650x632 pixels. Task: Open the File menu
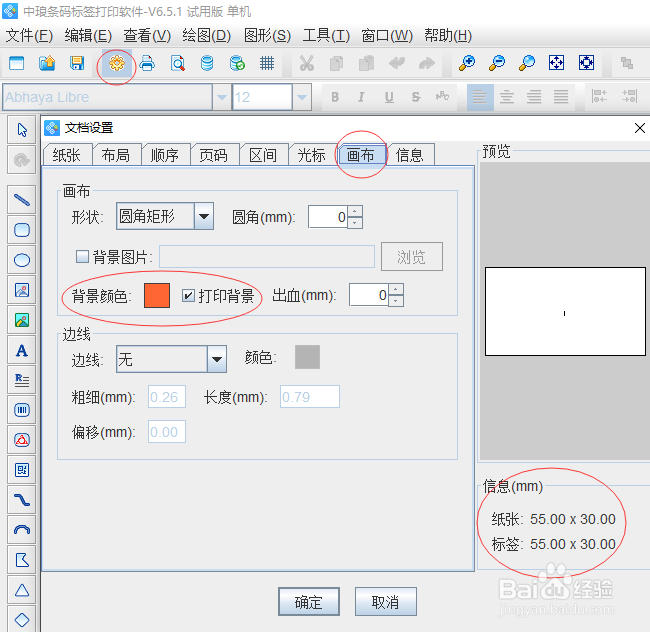click(x=29, y=36)
